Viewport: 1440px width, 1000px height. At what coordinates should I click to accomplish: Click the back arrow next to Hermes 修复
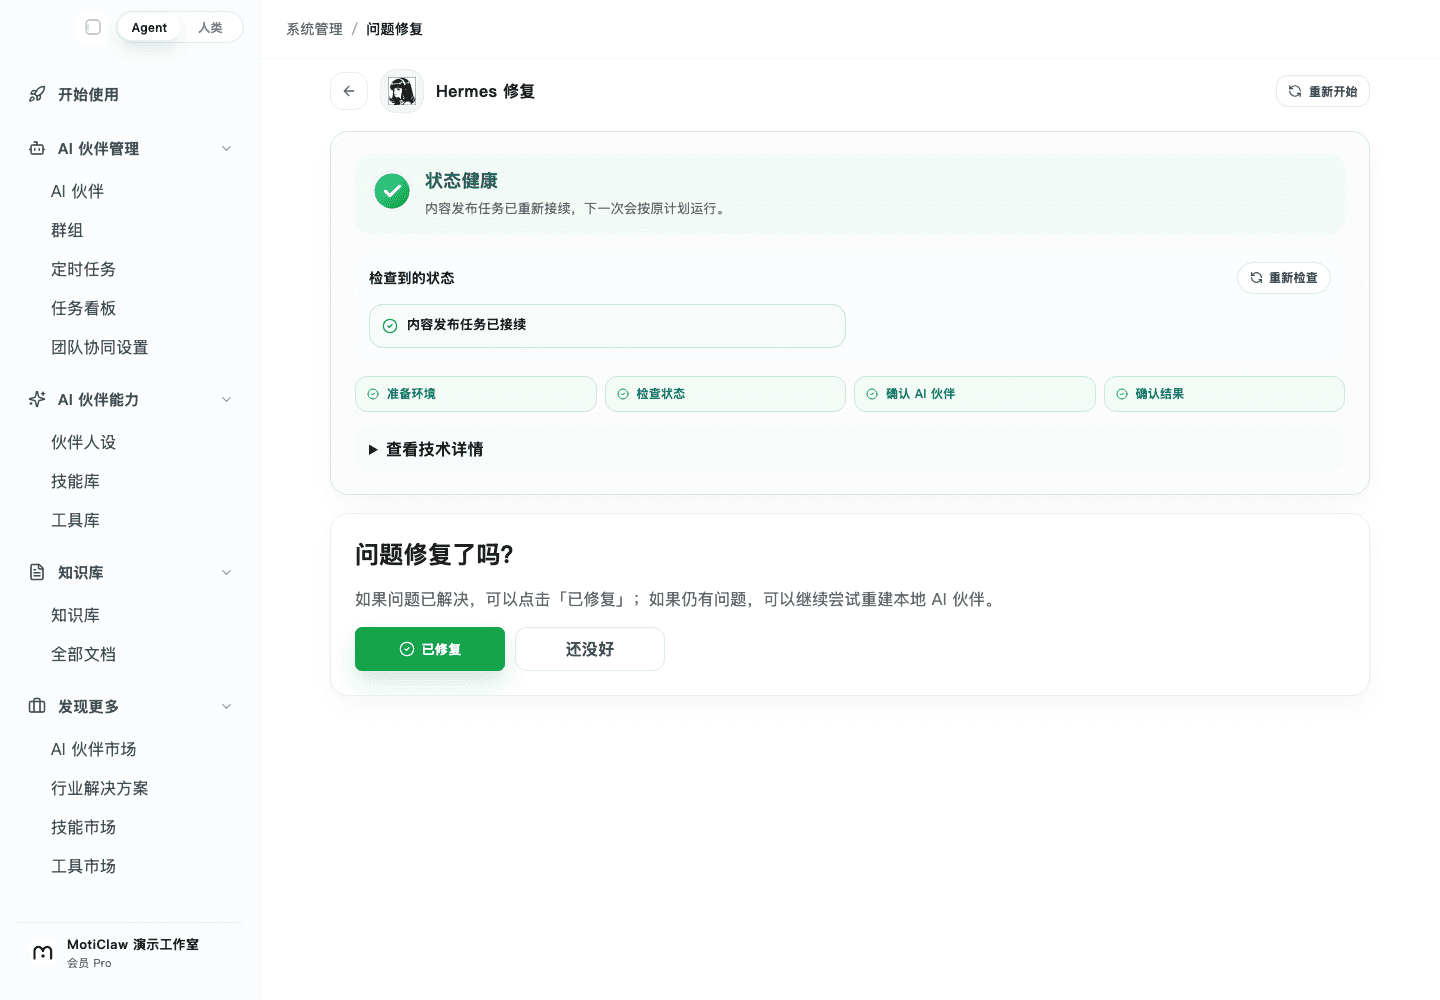point(349,91)
